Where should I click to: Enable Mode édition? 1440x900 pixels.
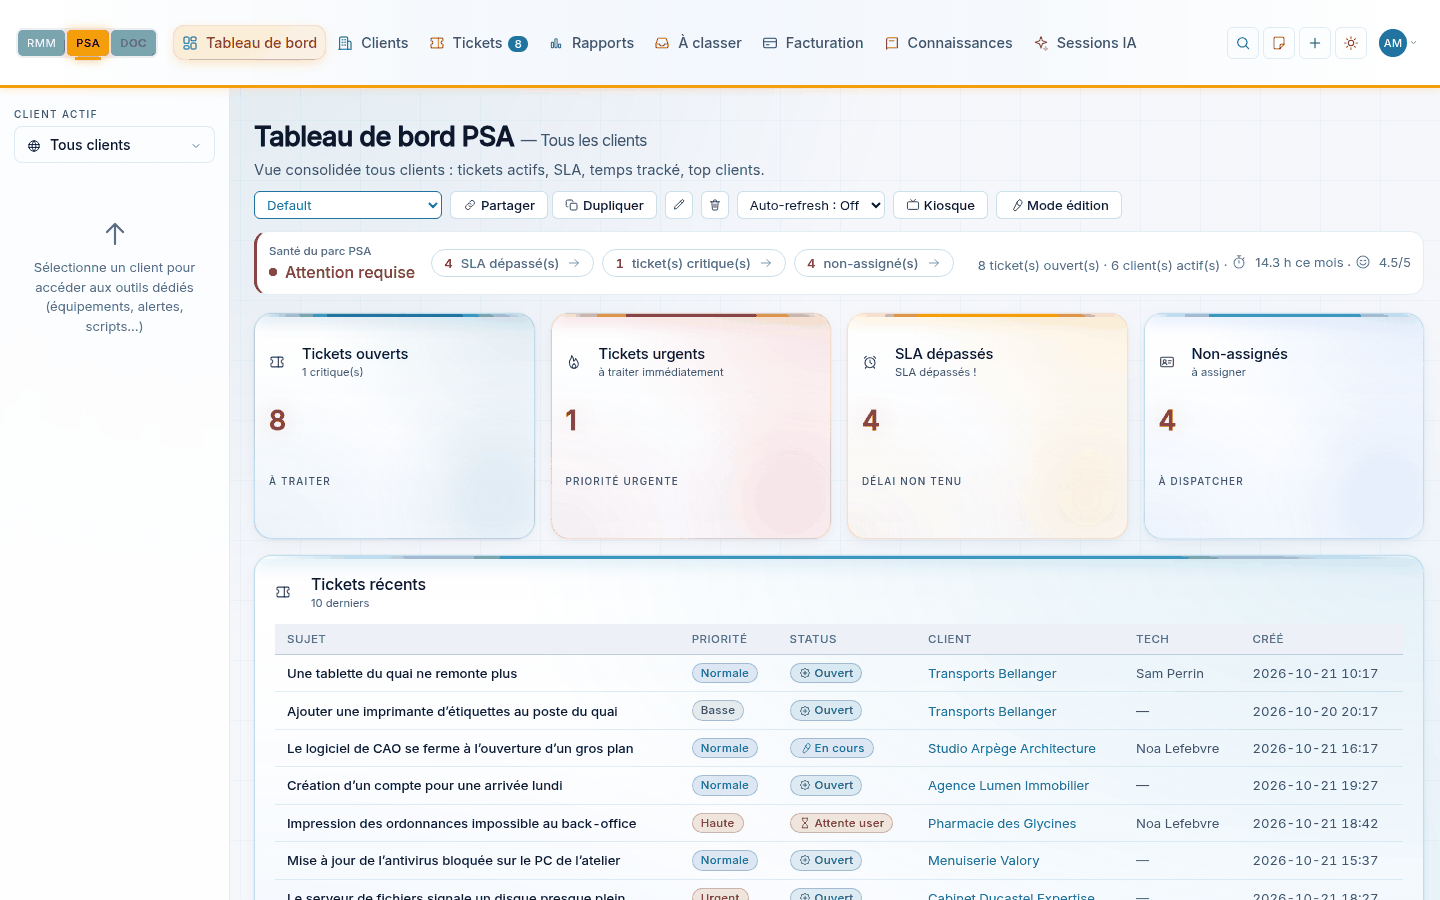pos(1059,205)
